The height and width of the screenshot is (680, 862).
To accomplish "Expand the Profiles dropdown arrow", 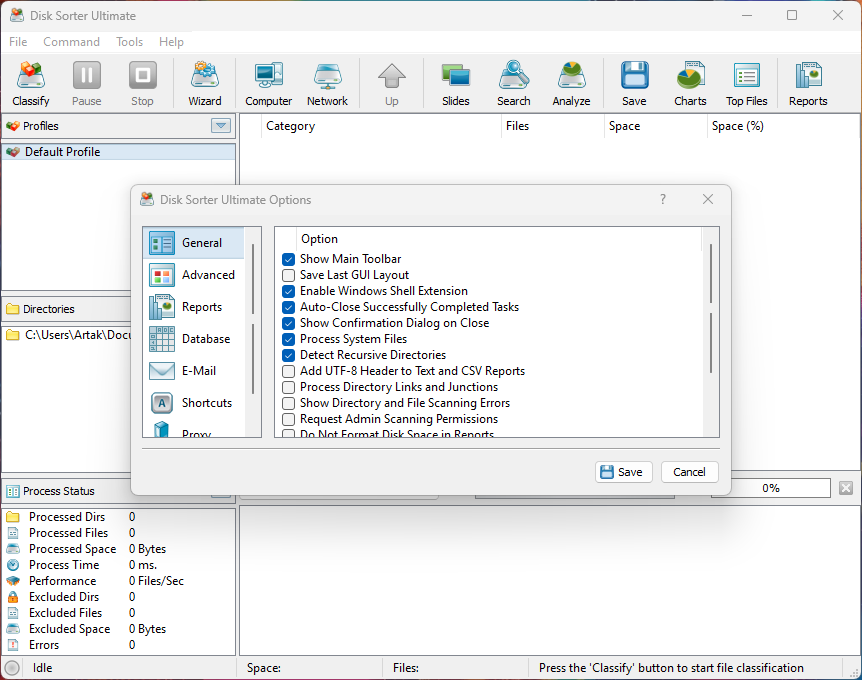I will 221,126.
